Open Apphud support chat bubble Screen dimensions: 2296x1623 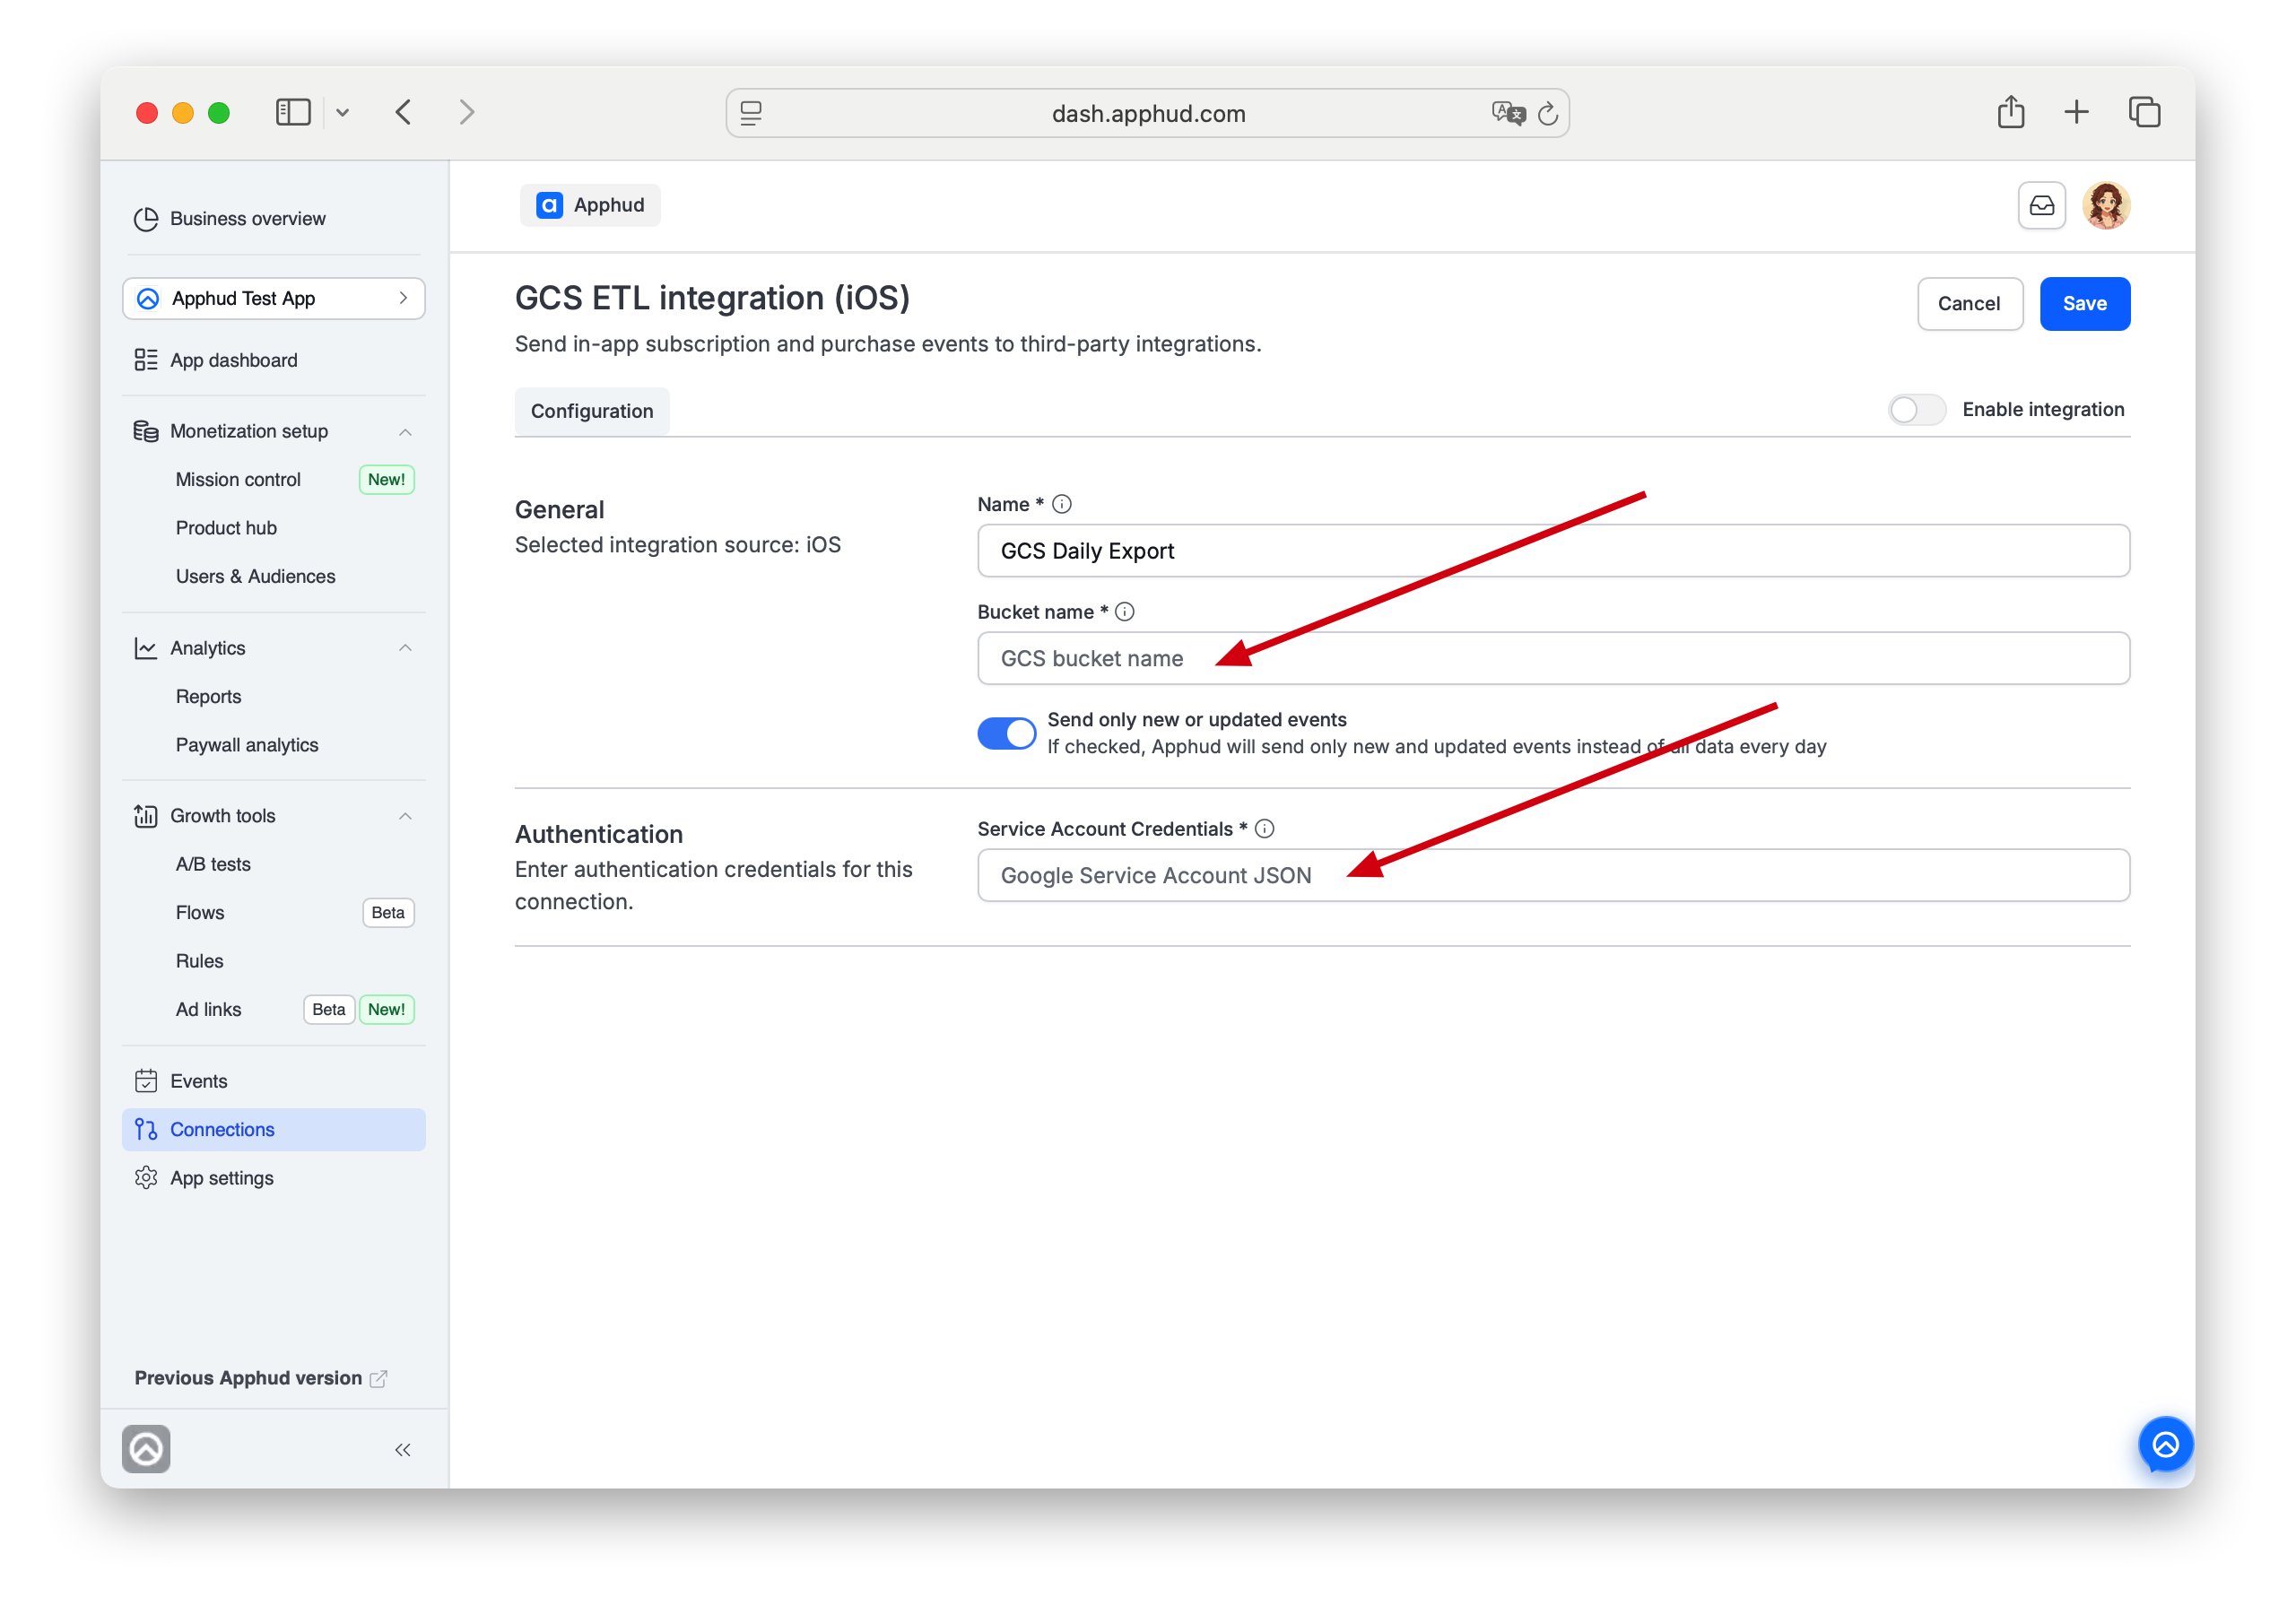click(x=2165, y=1444)
